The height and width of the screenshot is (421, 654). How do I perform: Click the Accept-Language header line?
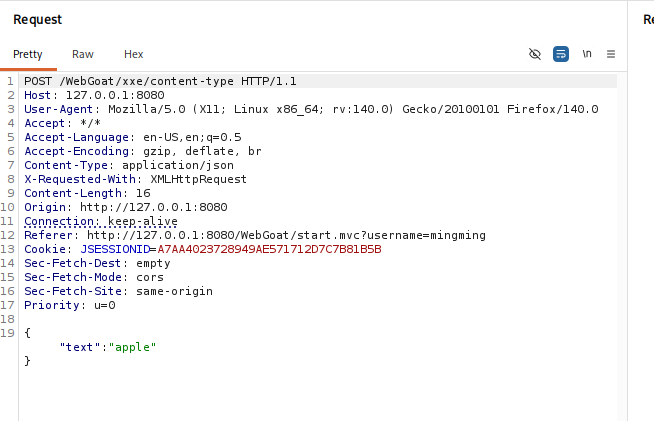(133, 137)
